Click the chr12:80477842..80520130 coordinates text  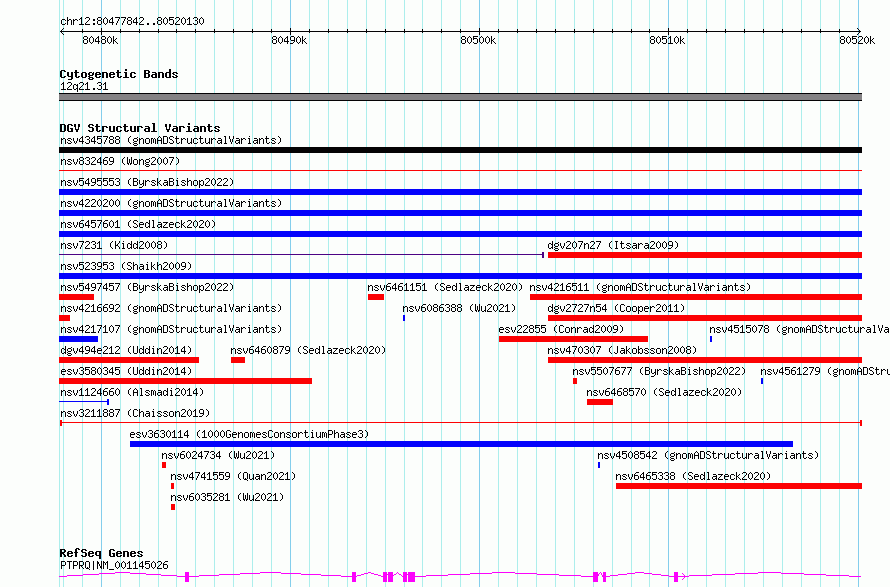(x=132, y=21)
